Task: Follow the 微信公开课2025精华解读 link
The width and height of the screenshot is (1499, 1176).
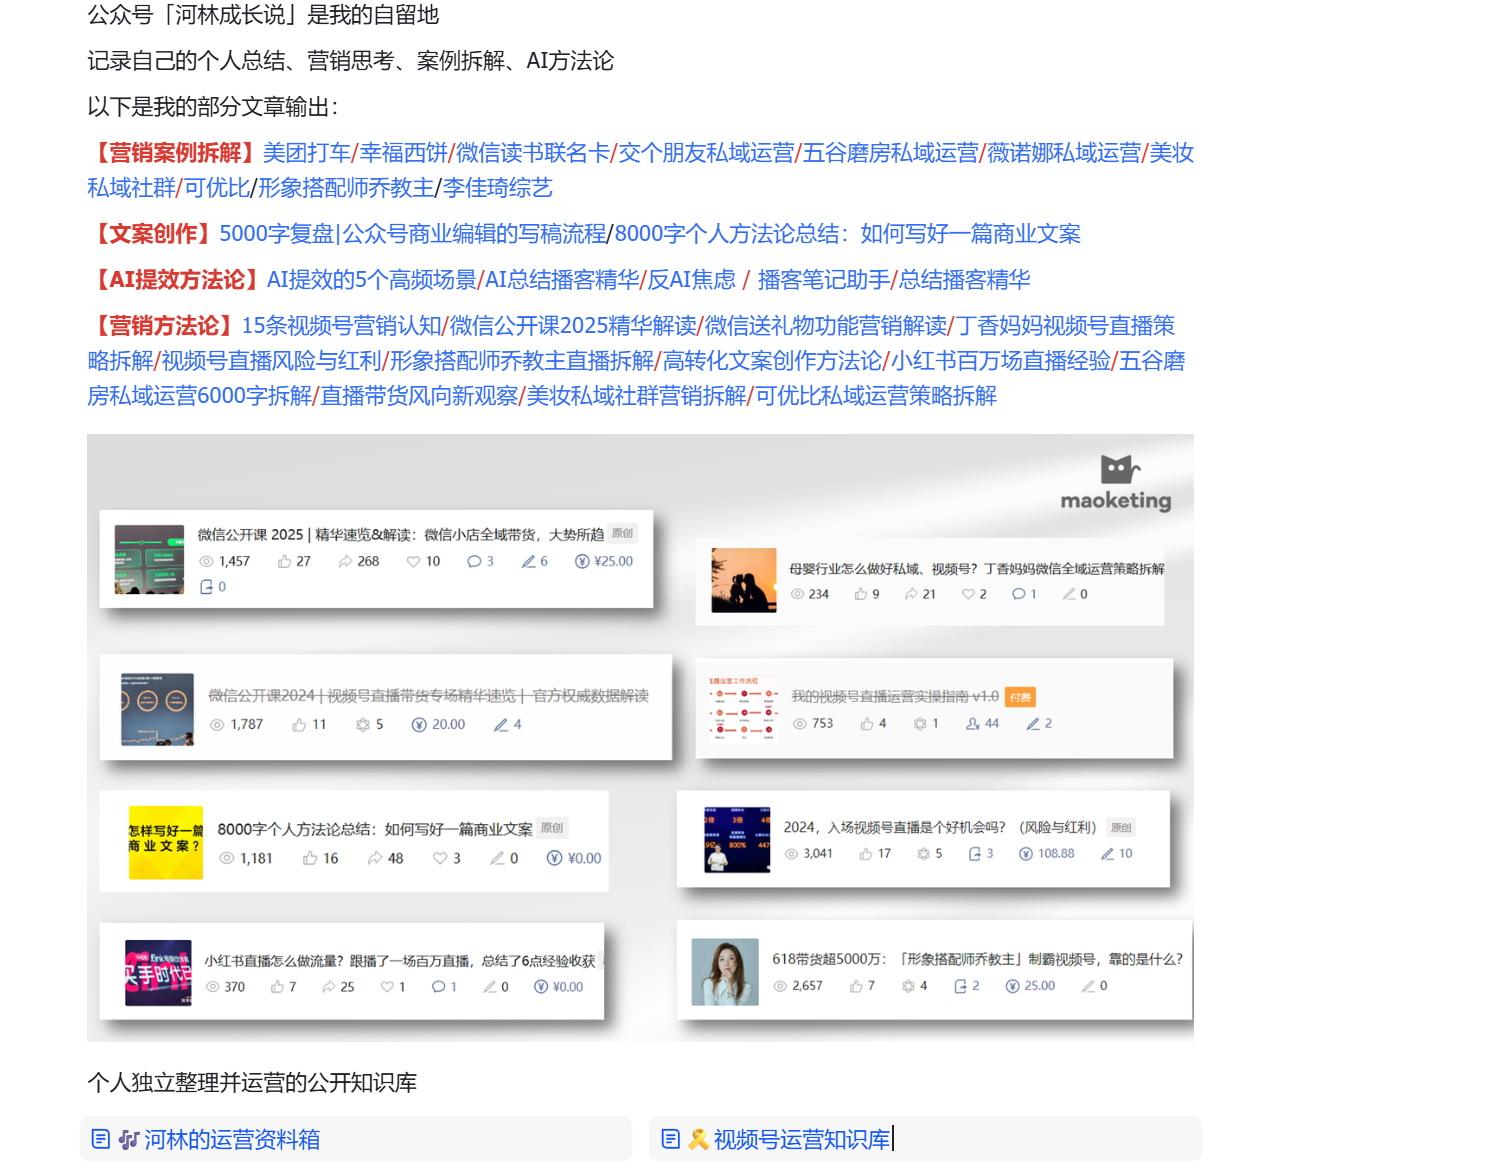Action: tap(573, 326)
